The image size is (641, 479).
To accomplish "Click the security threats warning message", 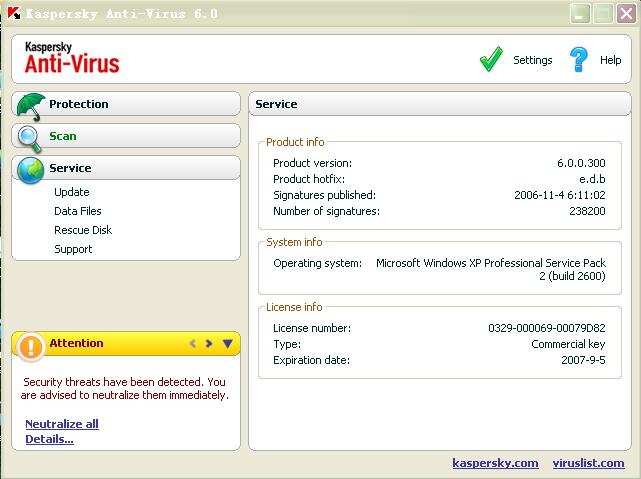I will tap(124, 388).
